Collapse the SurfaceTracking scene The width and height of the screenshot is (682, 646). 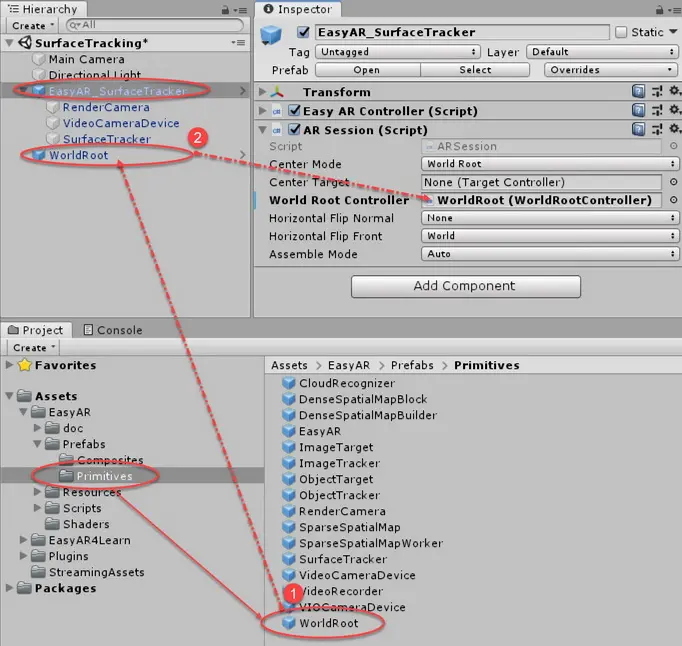pos(9,43)
